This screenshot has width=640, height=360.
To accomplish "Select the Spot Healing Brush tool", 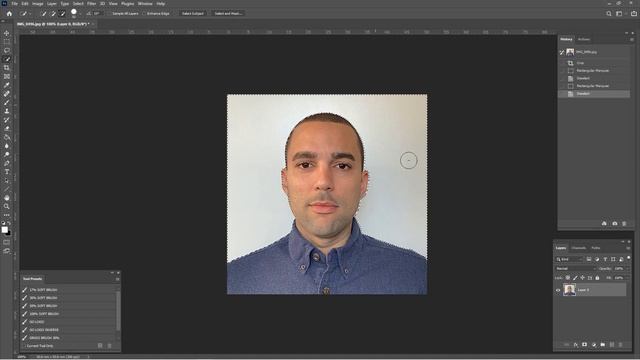I will pyautogui.click(x=7, y=93).
